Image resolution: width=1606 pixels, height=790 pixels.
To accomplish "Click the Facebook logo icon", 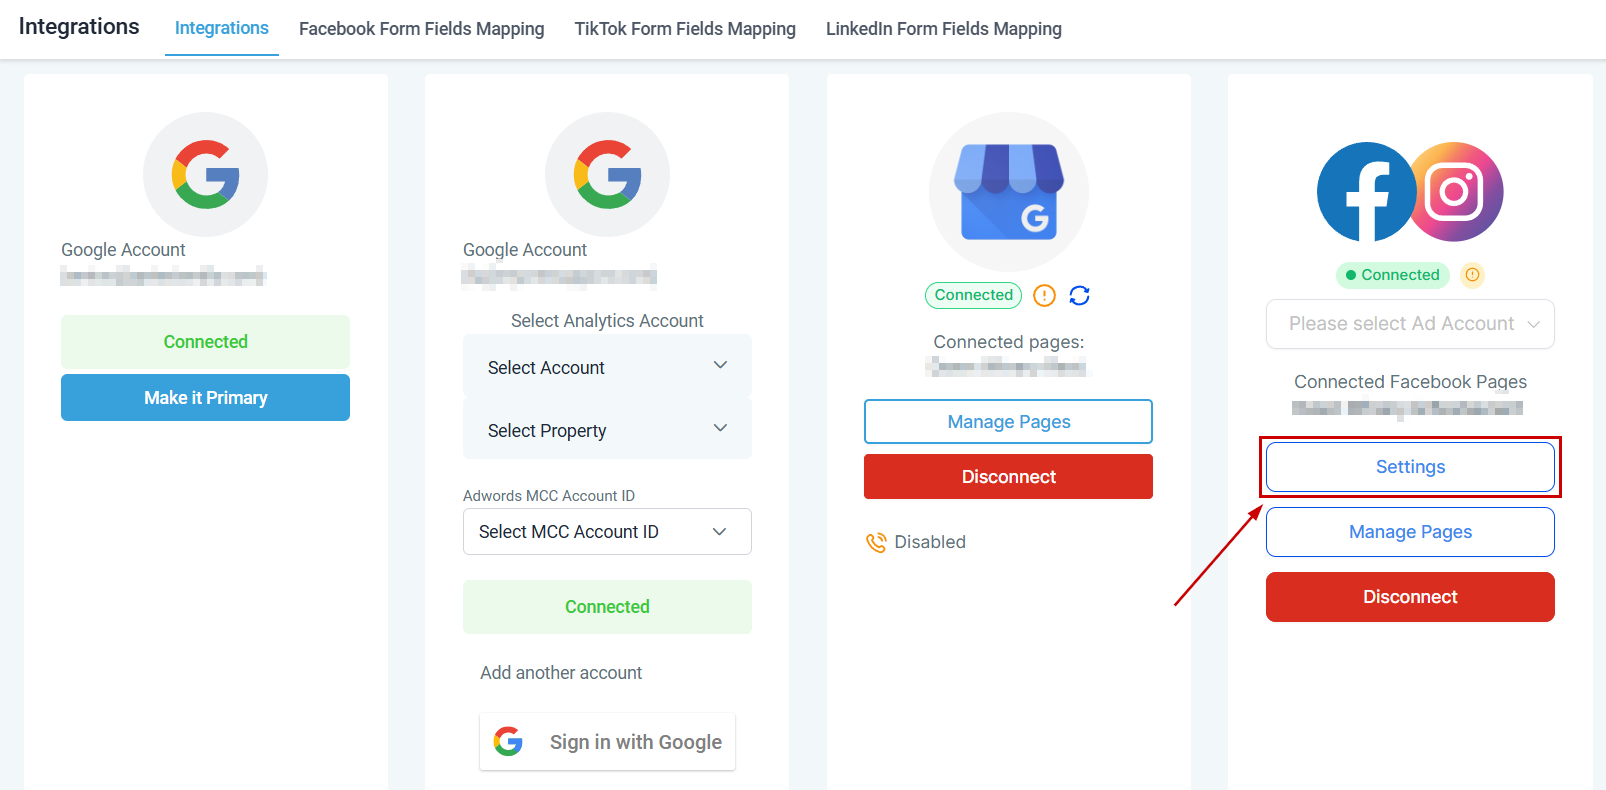I will click(1366, 192).
